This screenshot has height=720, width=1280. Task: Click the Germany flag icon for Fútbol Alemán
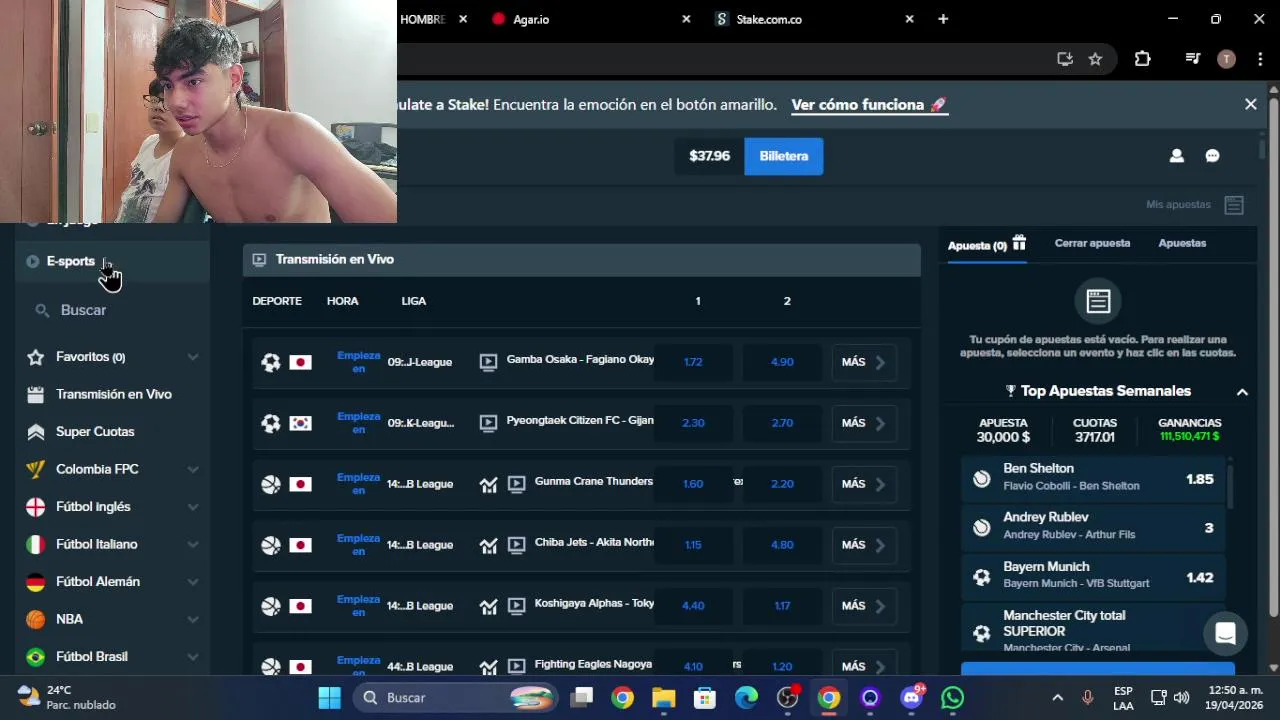36,582
